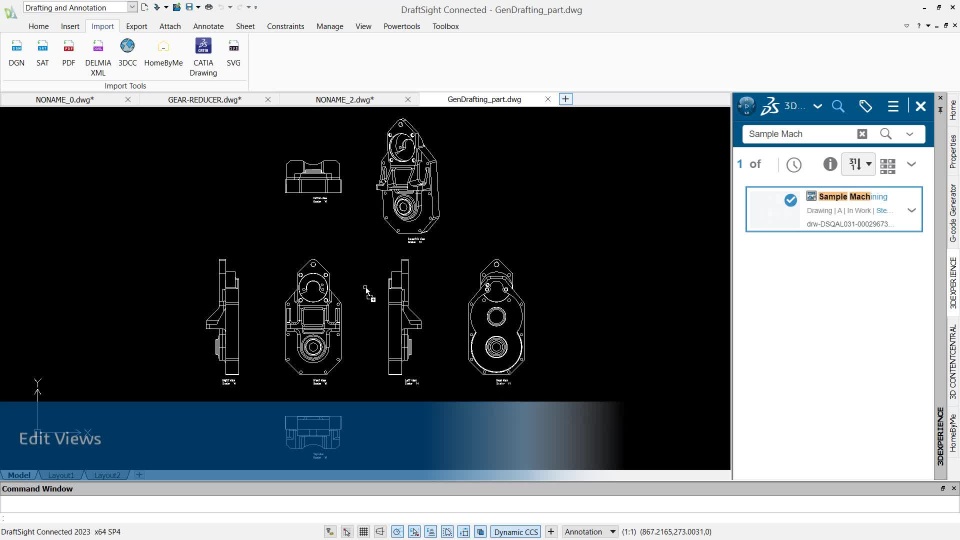Screen dimensions: 960x540
Task: Import a CATIA Drawing
Action: [203, 57]
